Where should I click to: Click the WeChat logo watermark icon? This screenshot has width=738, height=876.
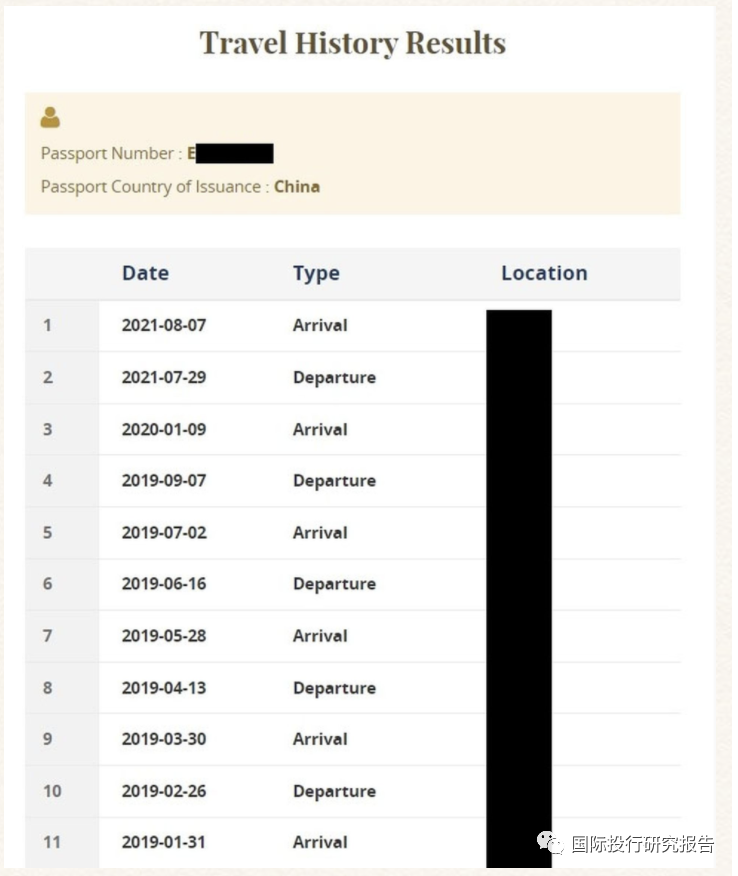click(x=550, y=842)
